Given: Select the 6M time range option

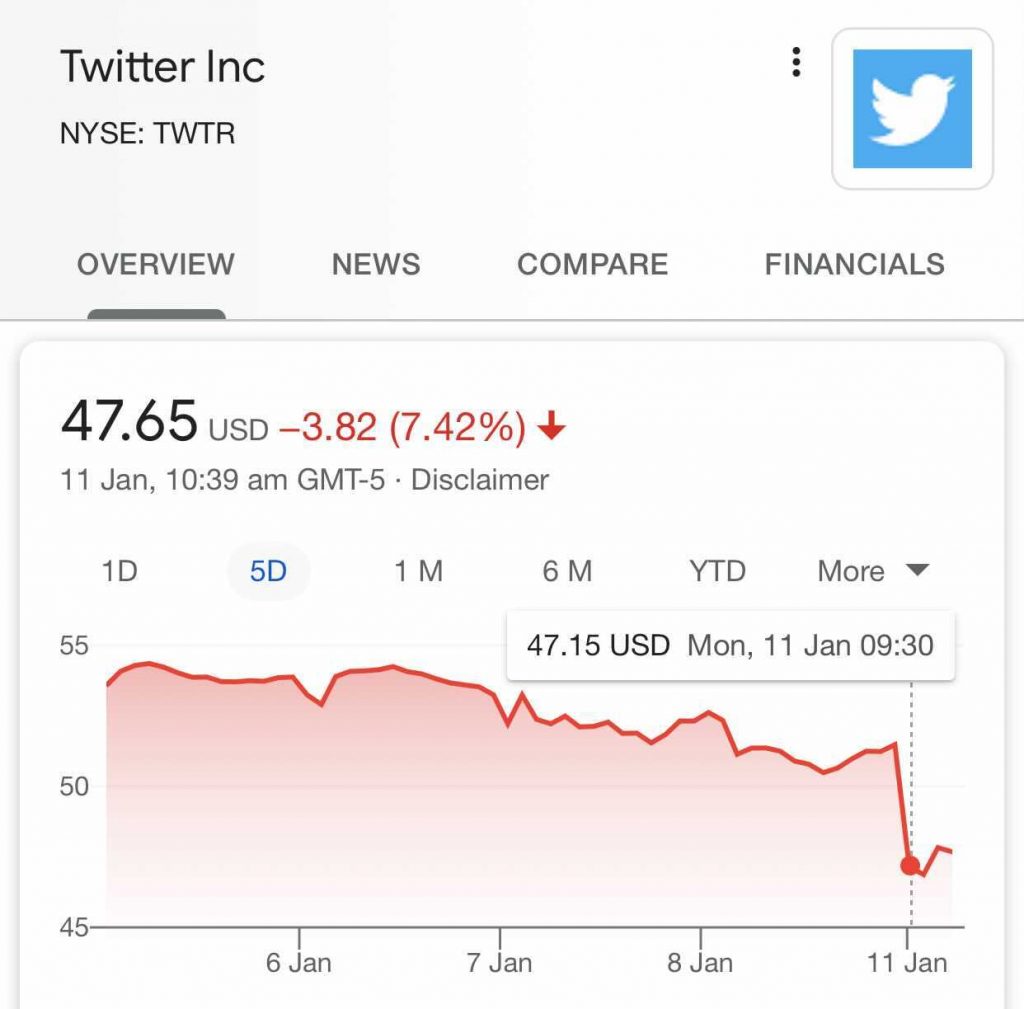Looking at the screenshot, I should click(566, 571).
